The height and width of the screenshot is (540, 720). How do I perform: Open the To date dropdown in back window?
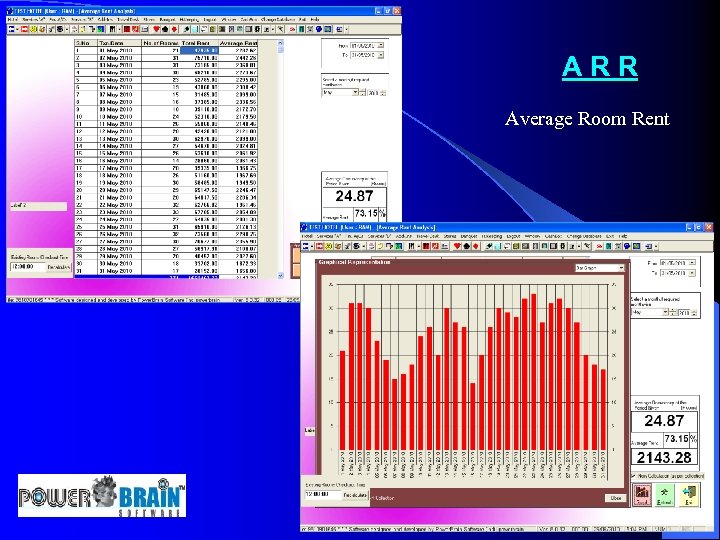[380, 55]
